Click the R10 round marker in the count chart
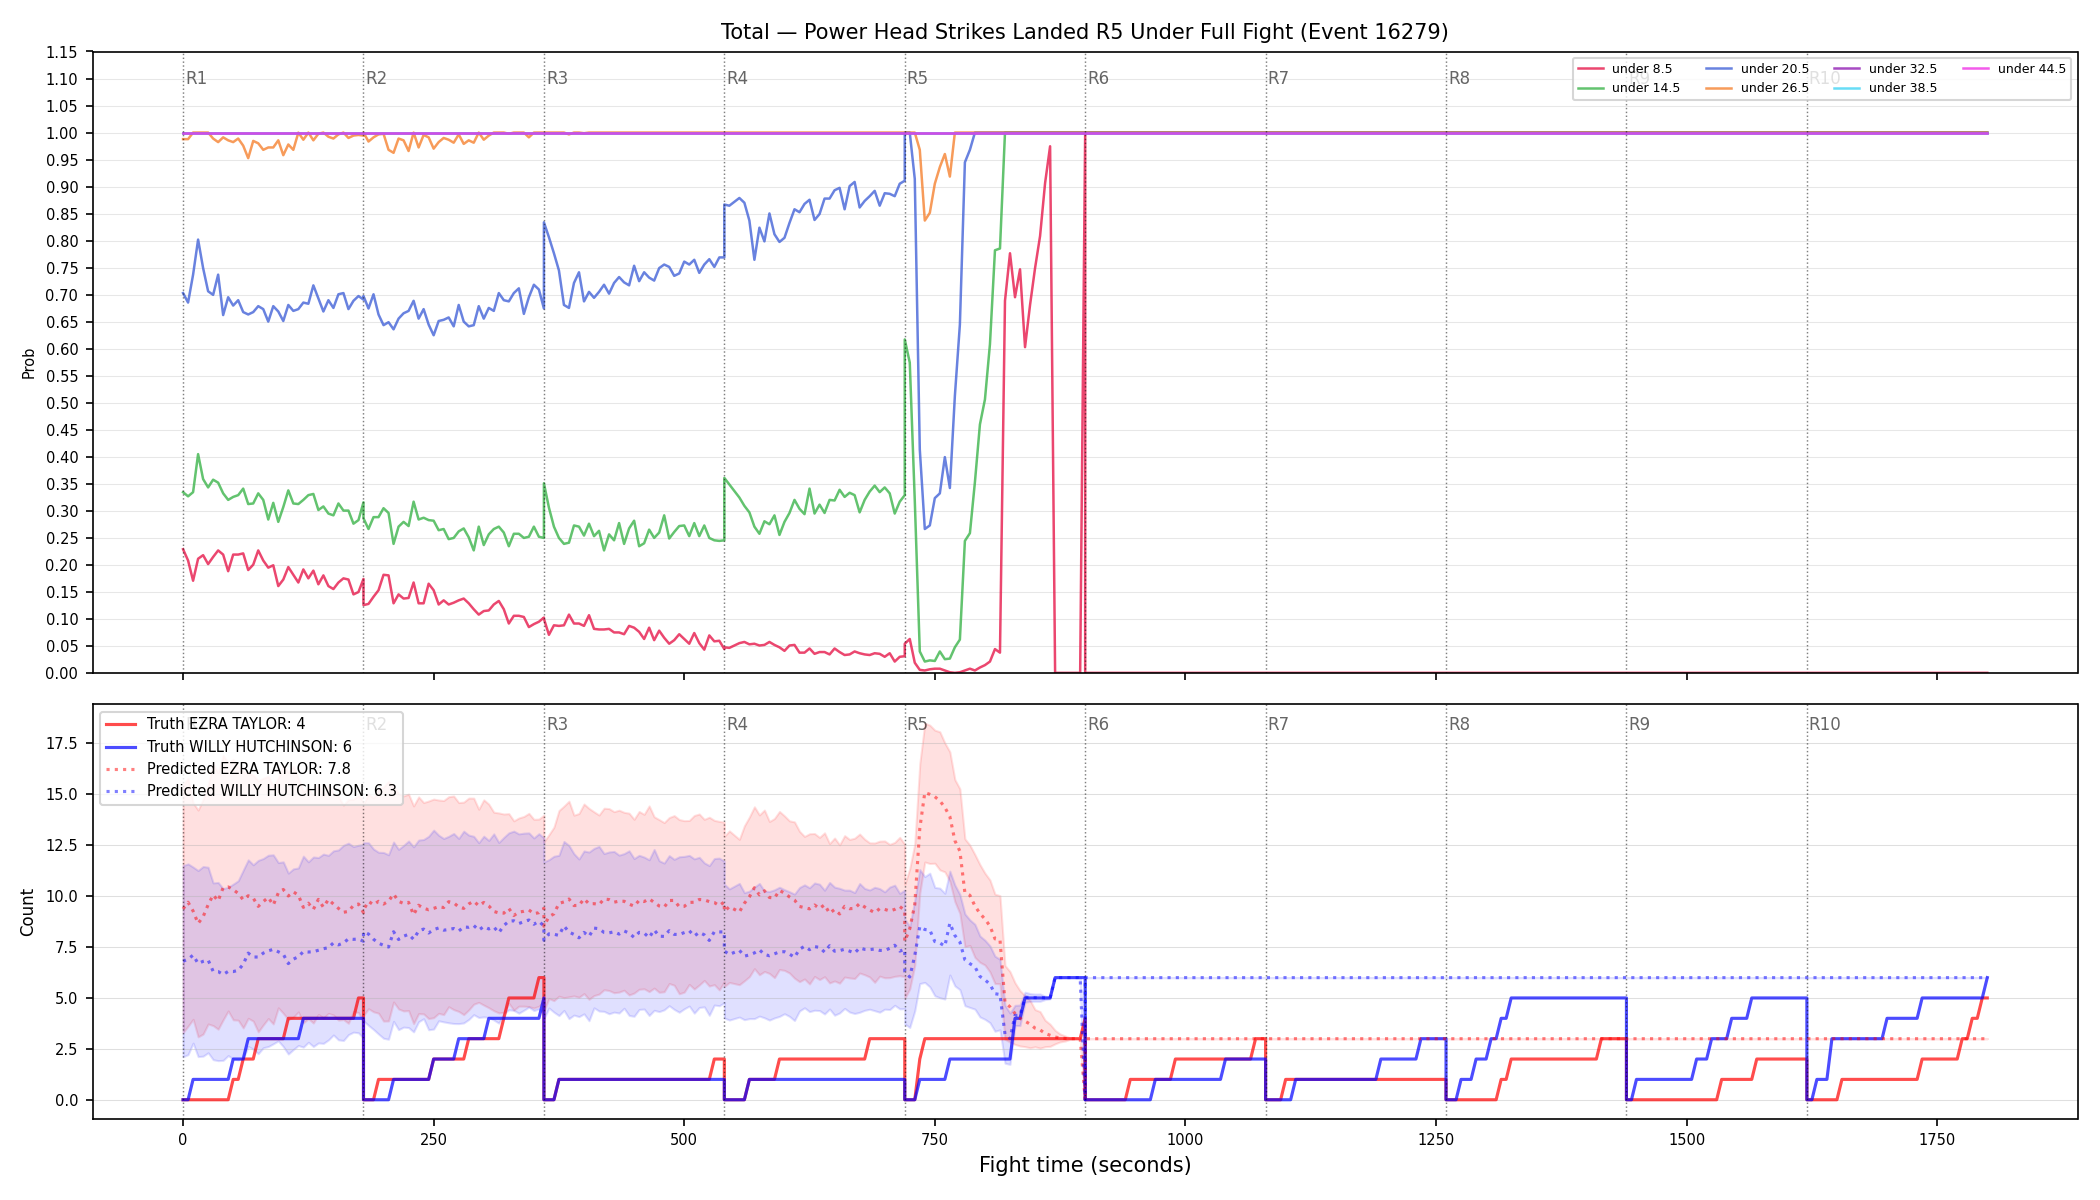 [x=1824, y=724]
